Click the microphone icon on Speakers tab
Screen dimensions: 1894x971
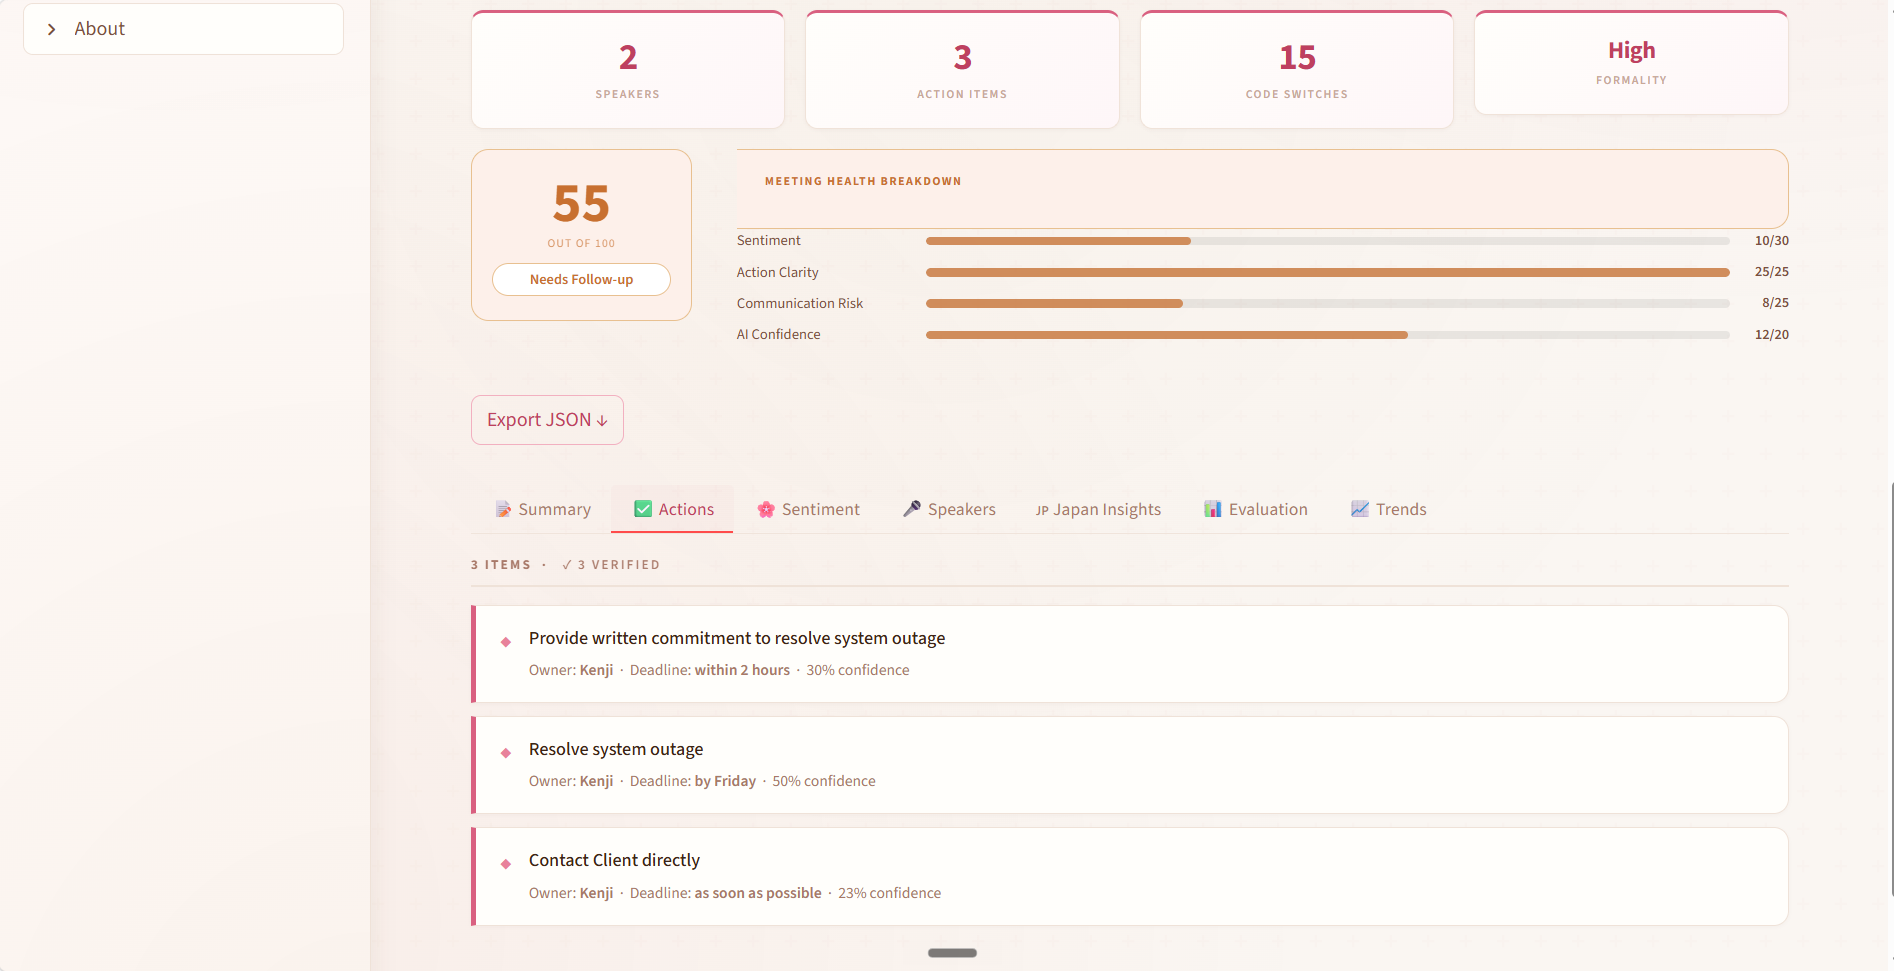pos(912,509)
